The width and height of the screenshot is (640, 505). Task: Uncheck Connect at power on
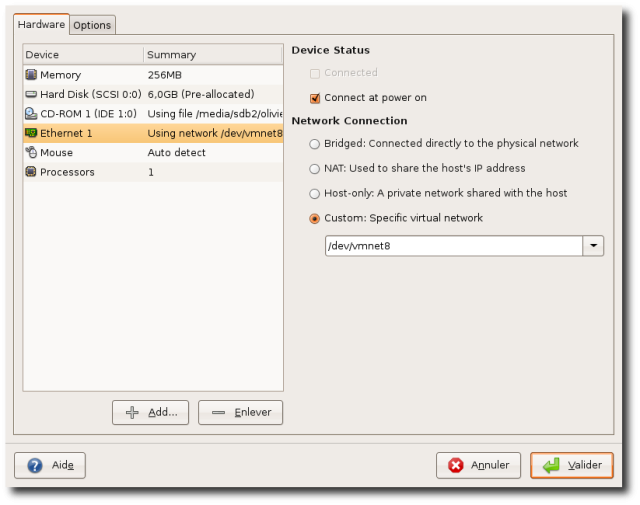[315, 98]
